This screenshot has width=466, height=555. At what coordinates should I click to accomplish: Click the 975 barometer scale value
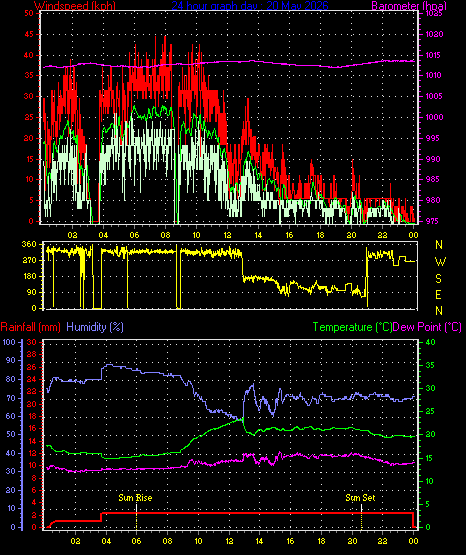(432, 221)
